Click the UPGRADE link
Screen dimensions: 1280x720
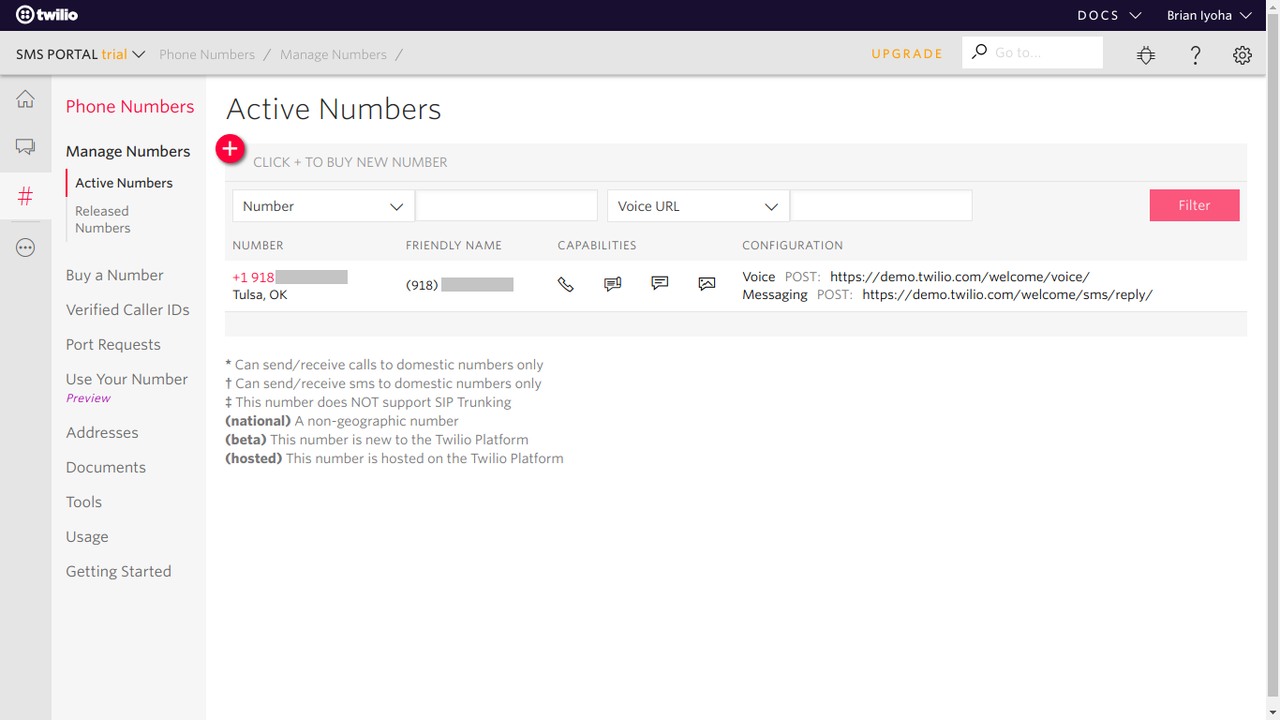(x=907, y=54)
